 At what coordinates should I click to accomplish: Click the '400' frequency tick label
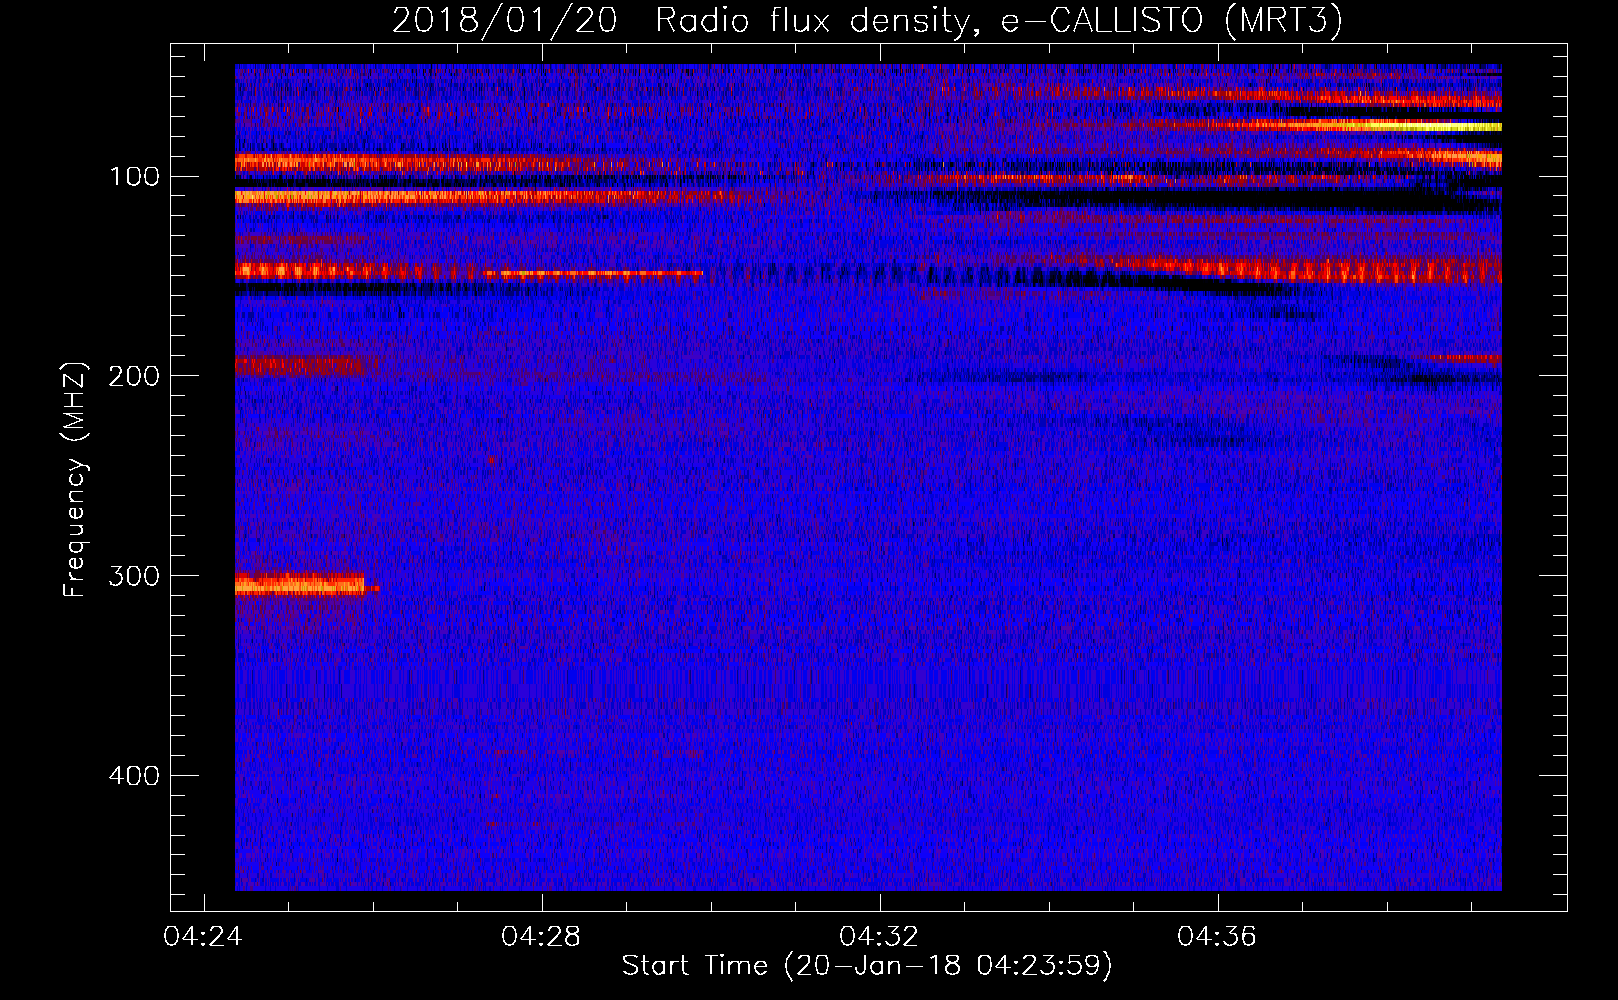(134, 776)
